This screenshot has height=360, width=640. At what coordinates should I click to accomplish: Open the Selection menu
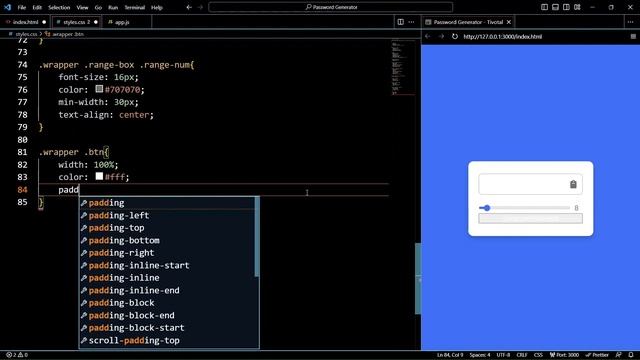click(x=59, y=7)
